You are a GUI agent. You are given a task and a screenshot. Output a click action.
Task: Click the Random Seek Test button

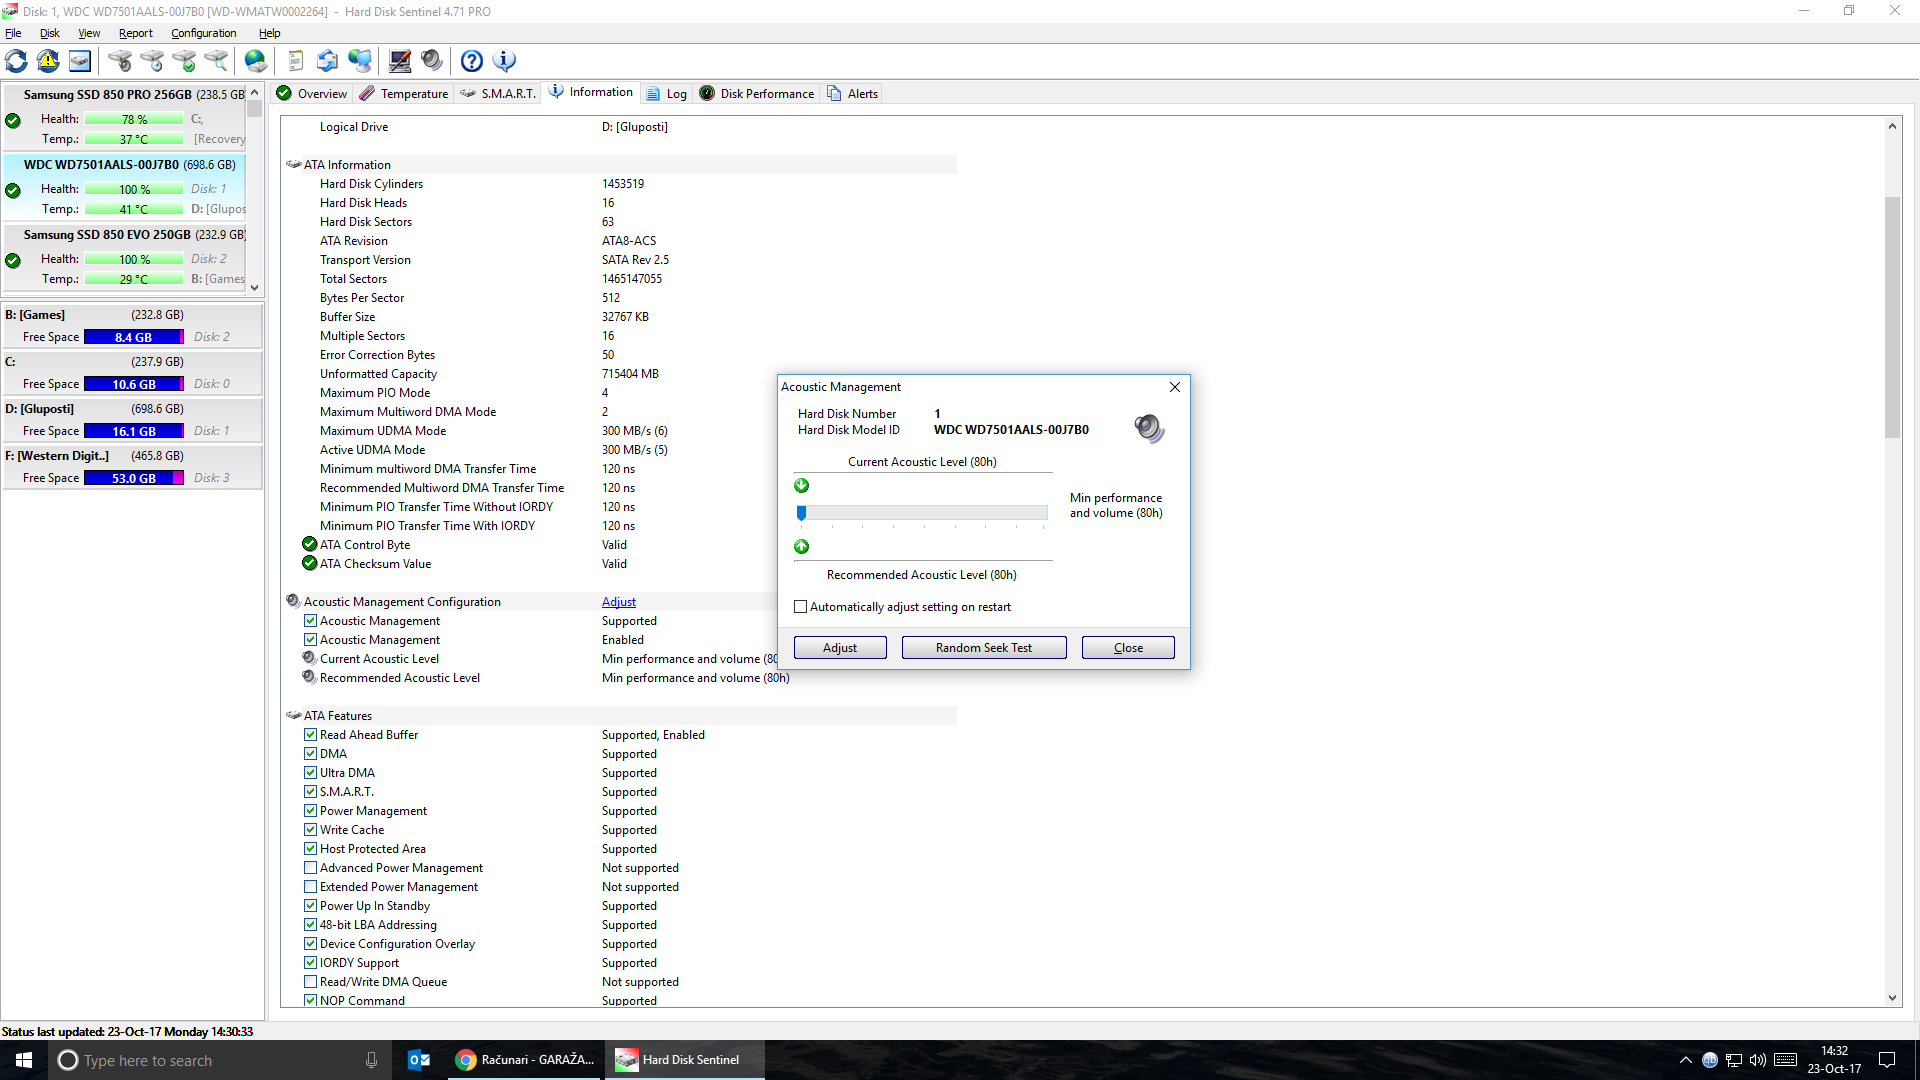[983, 648]
